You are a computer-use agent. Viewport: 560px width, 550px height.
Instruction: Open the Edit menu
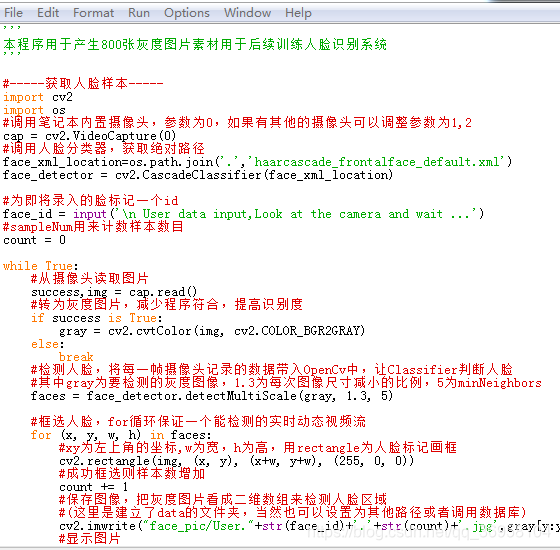(48, 13)
